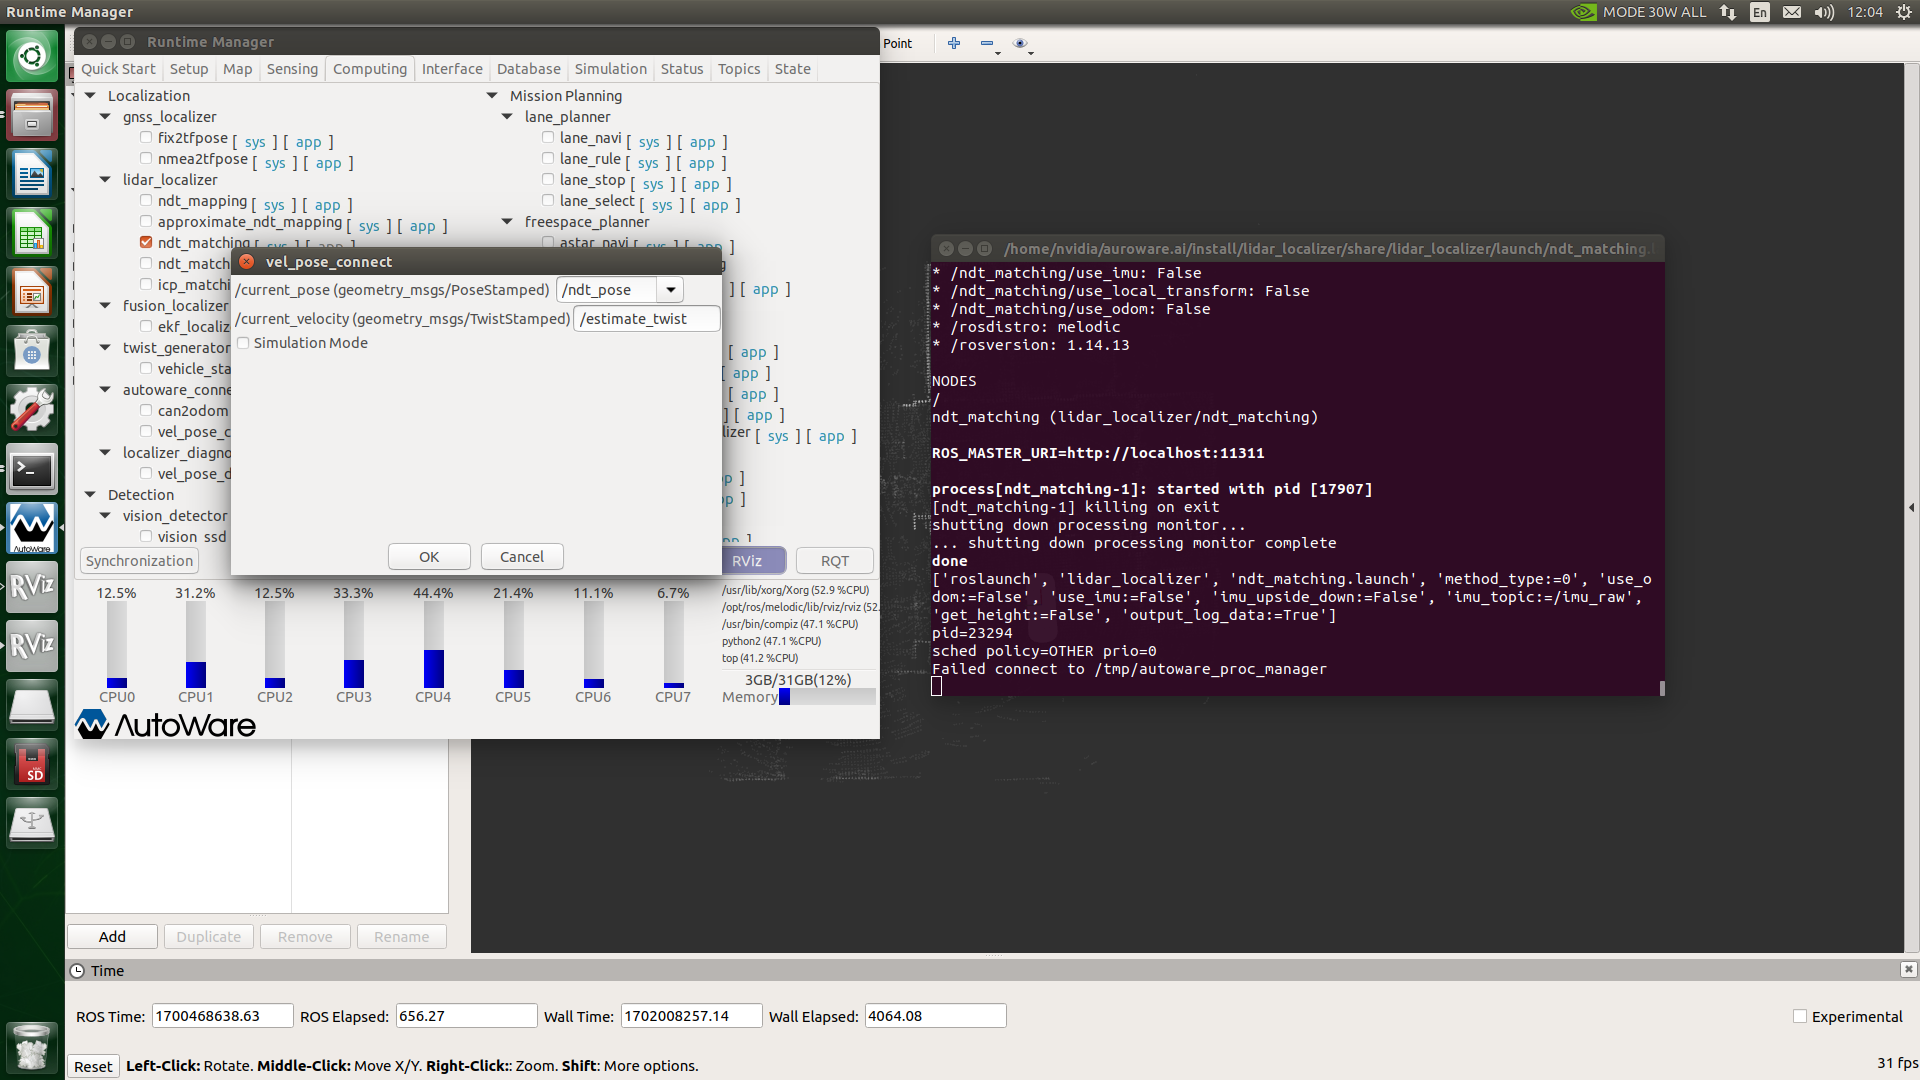Click the Memory usage bar
The width and height of the screenshot is (1920, 1080).
coord(828,697)
